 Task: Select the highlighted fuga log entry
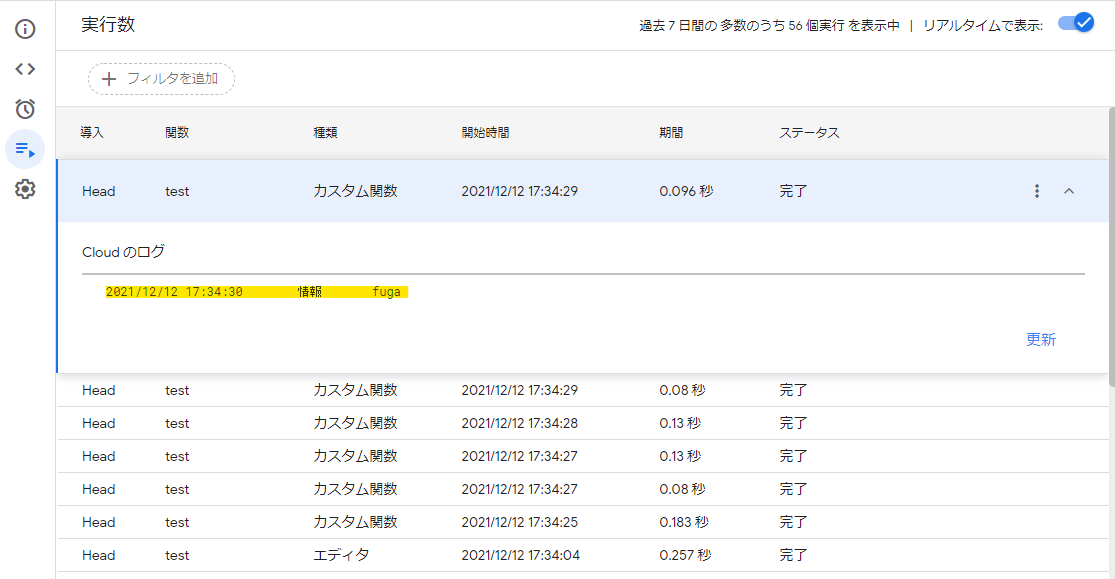click(x=257, y=292)
